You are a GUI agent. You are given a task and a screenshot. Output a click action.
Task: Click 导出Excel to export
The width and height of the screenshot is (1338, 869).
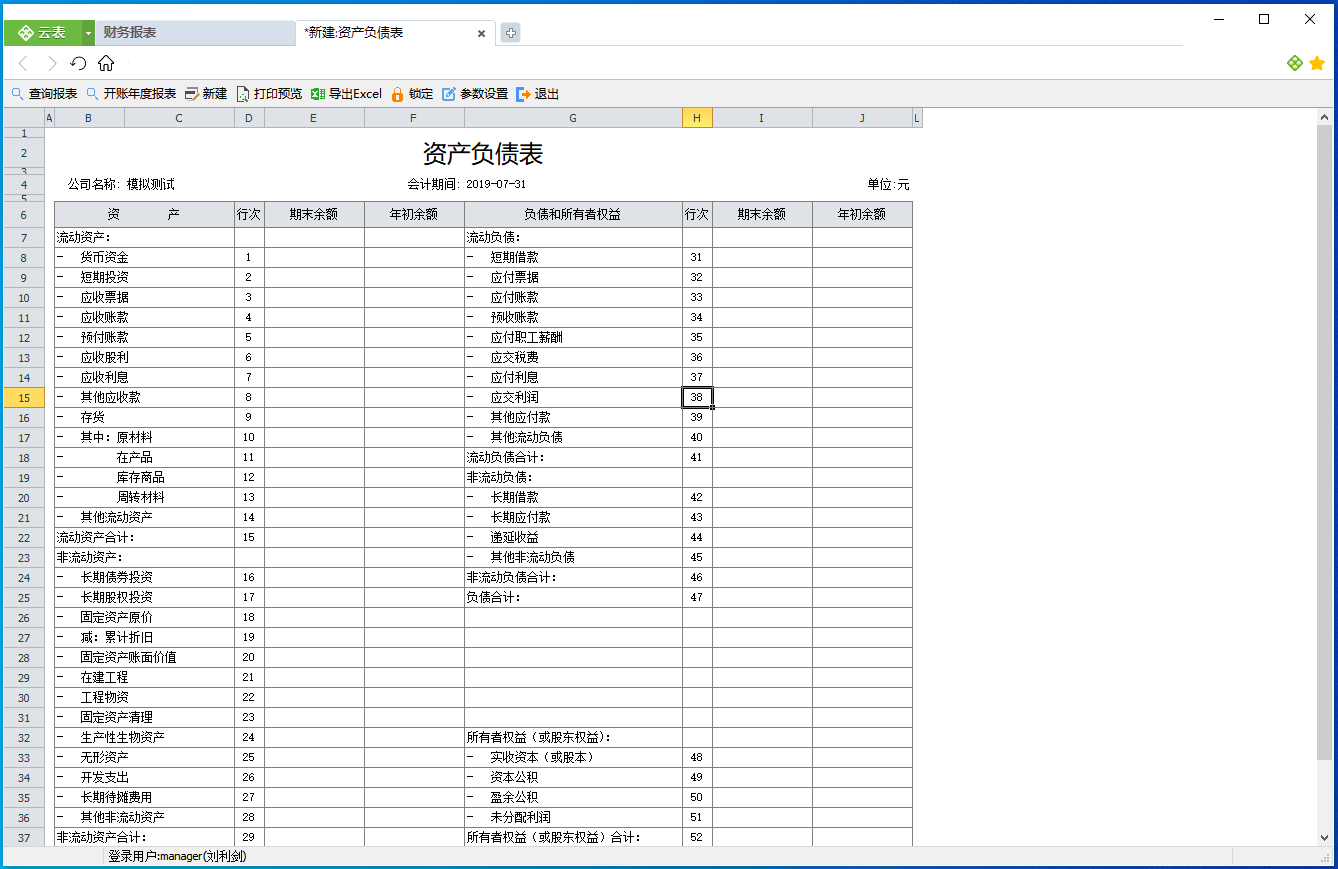click(x=346, y=94)
